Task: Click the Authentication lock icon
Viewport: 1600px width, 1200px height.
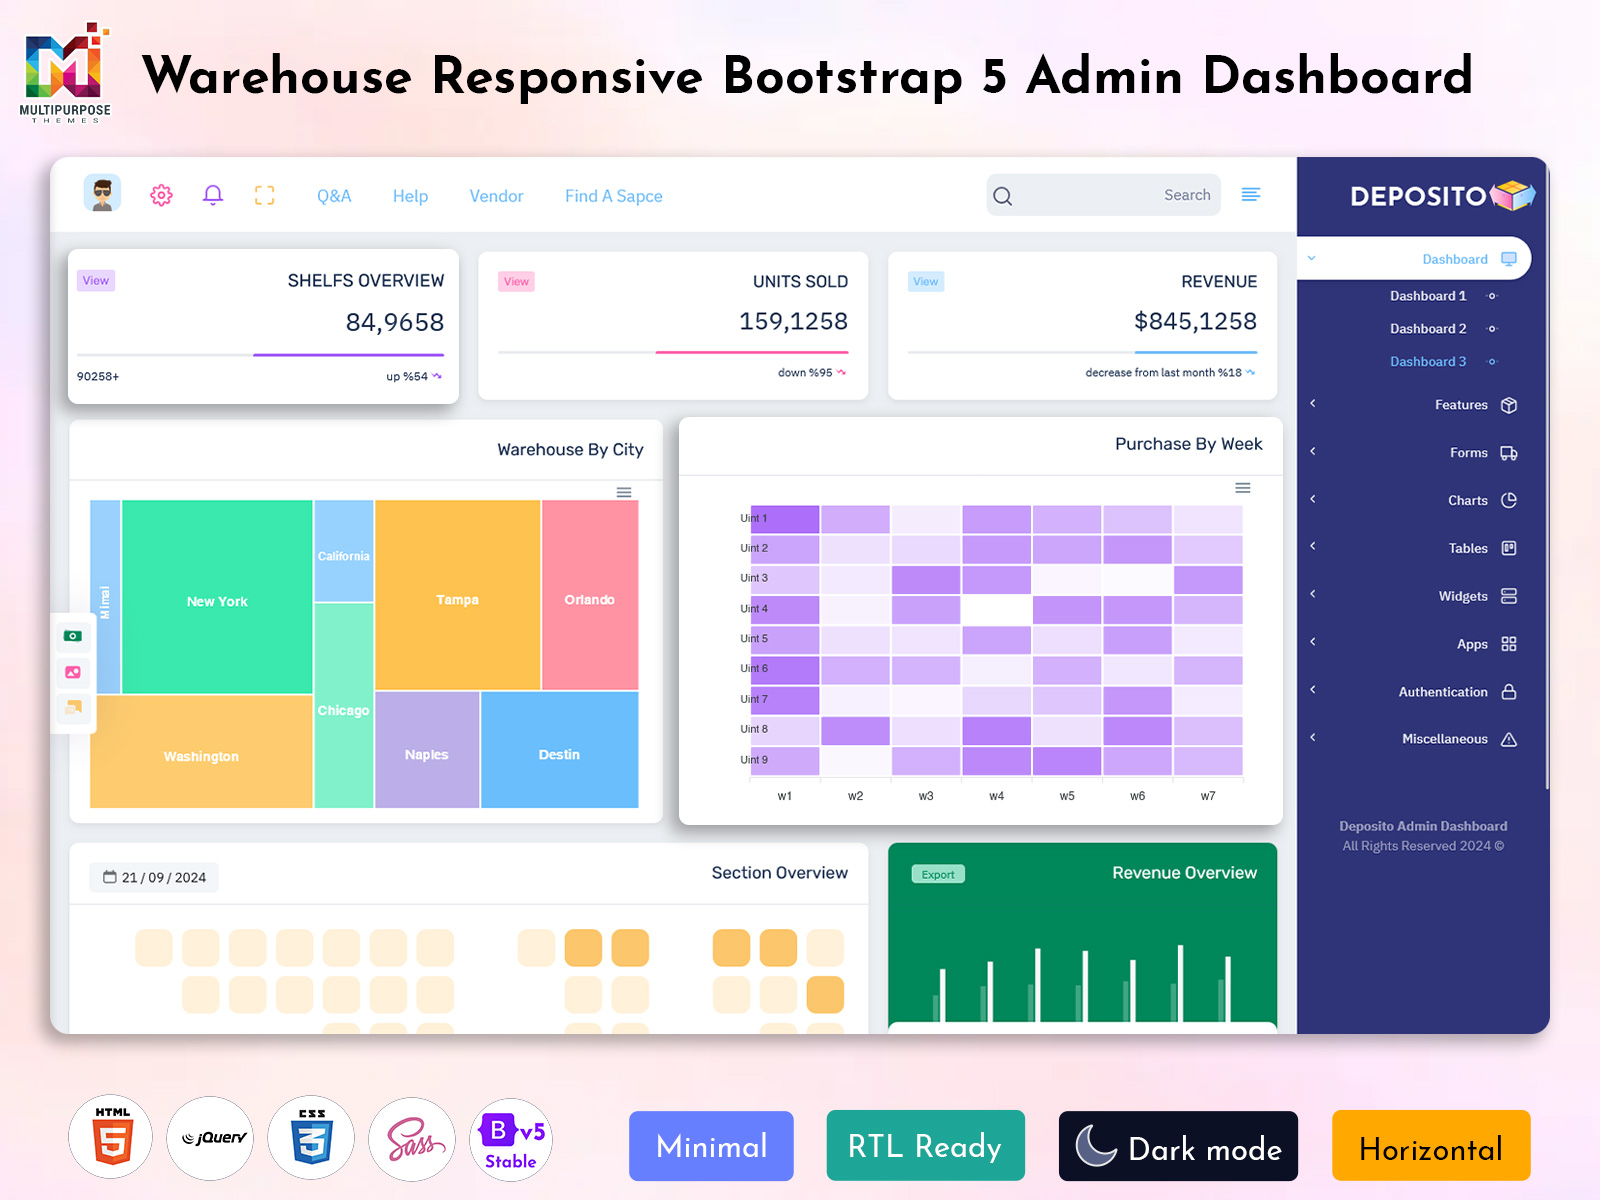Action: pyautogui.click(x=1509, y=692)
